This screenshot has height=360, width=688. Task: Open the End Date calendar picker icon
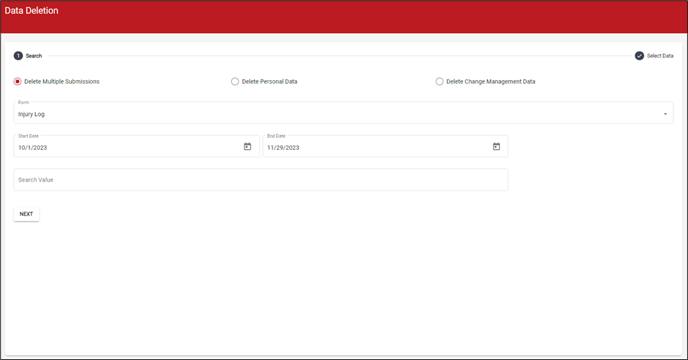[496, 147]
